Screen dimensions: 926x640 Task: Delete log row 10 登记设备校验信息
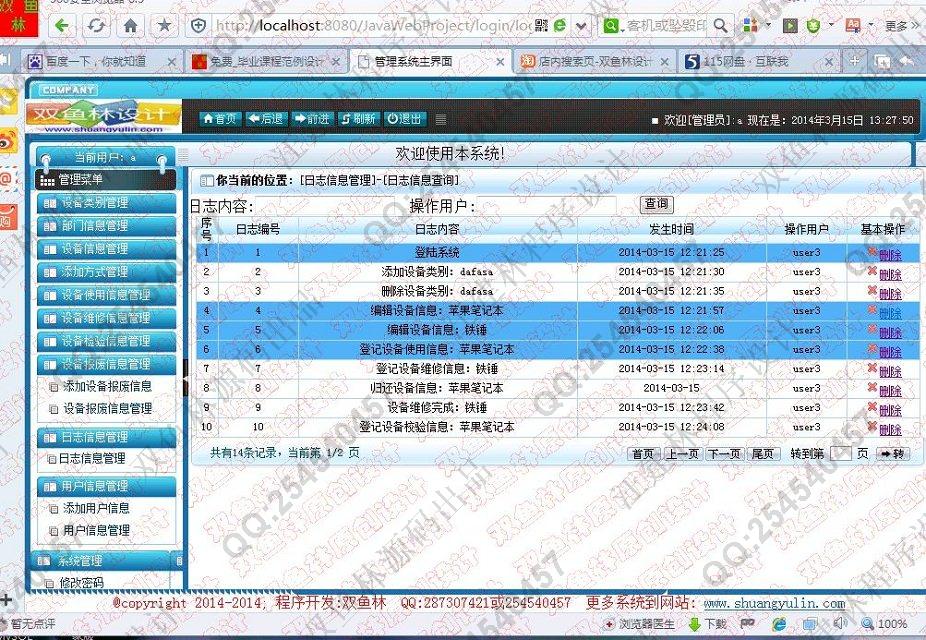[x=890, y=430]
